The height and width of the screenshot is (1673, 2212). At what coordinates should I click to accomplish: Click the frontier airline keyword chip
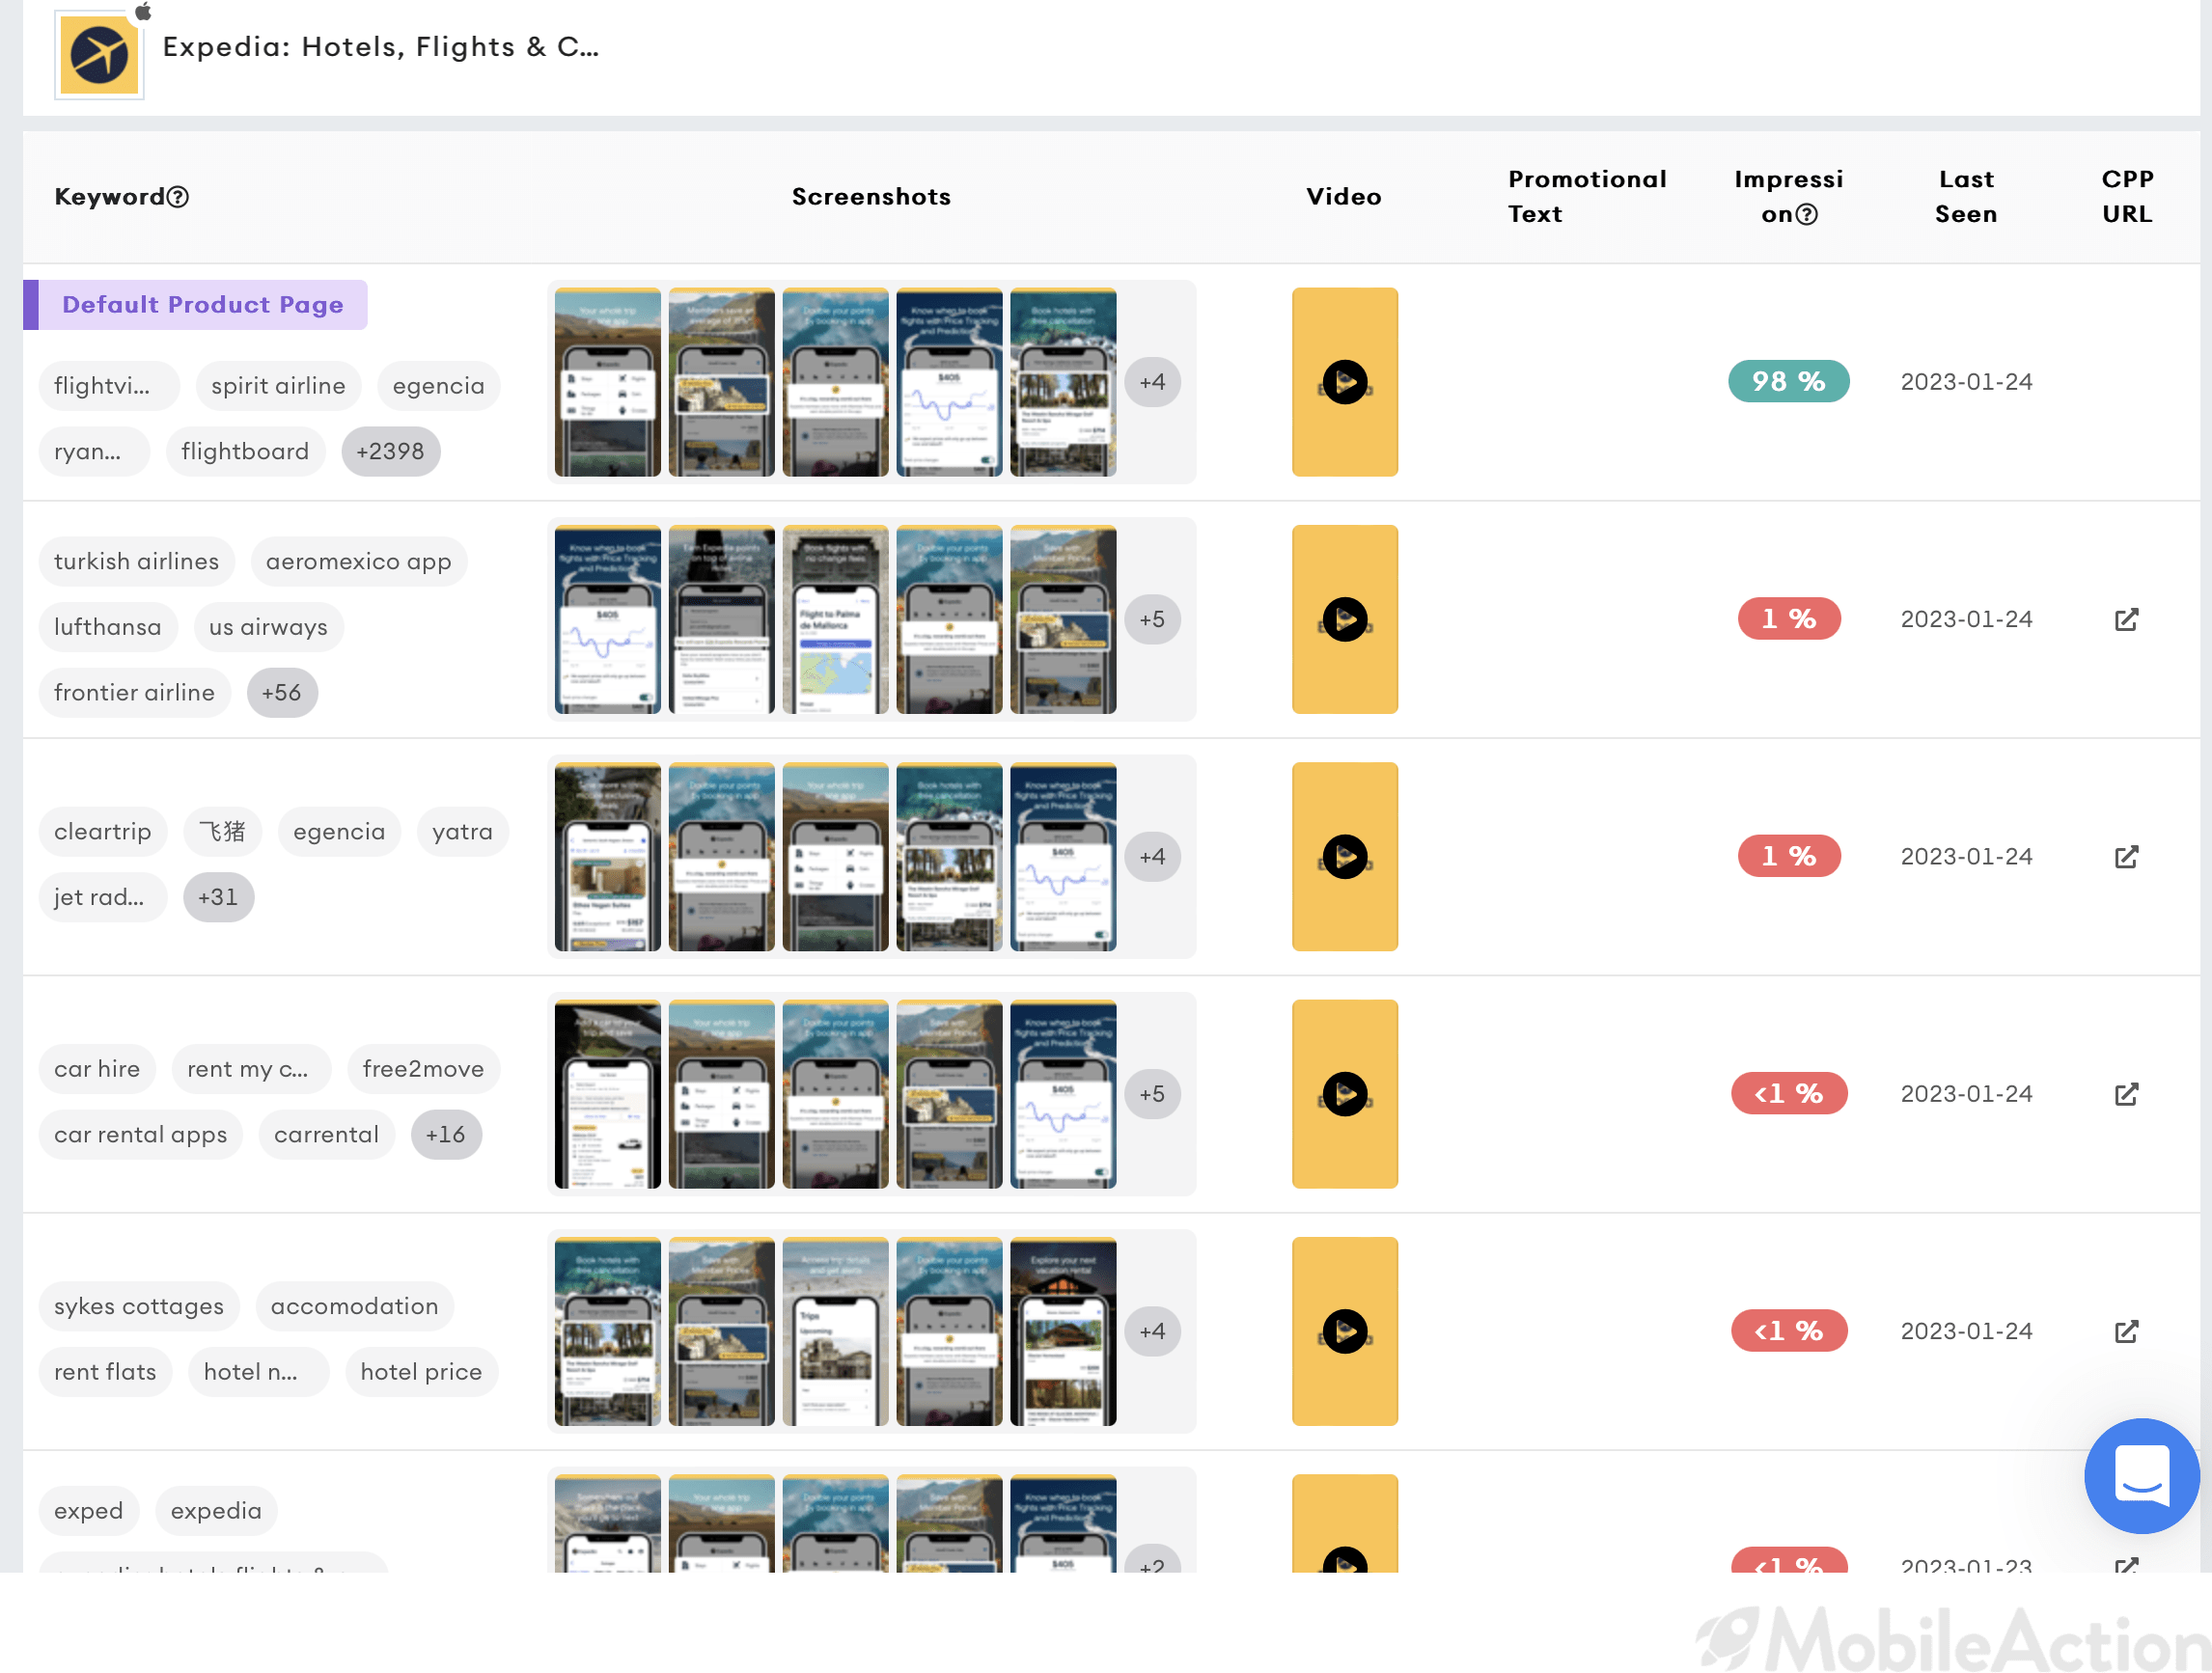pyautogui.click(x=134, y=693)
